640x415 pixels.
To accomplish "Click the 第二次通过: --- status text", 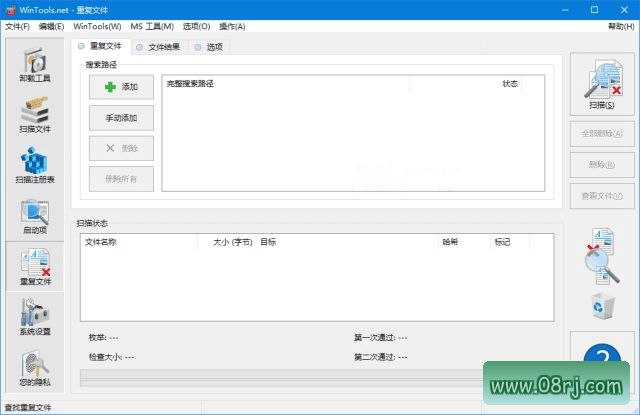I will pos(380,357).
